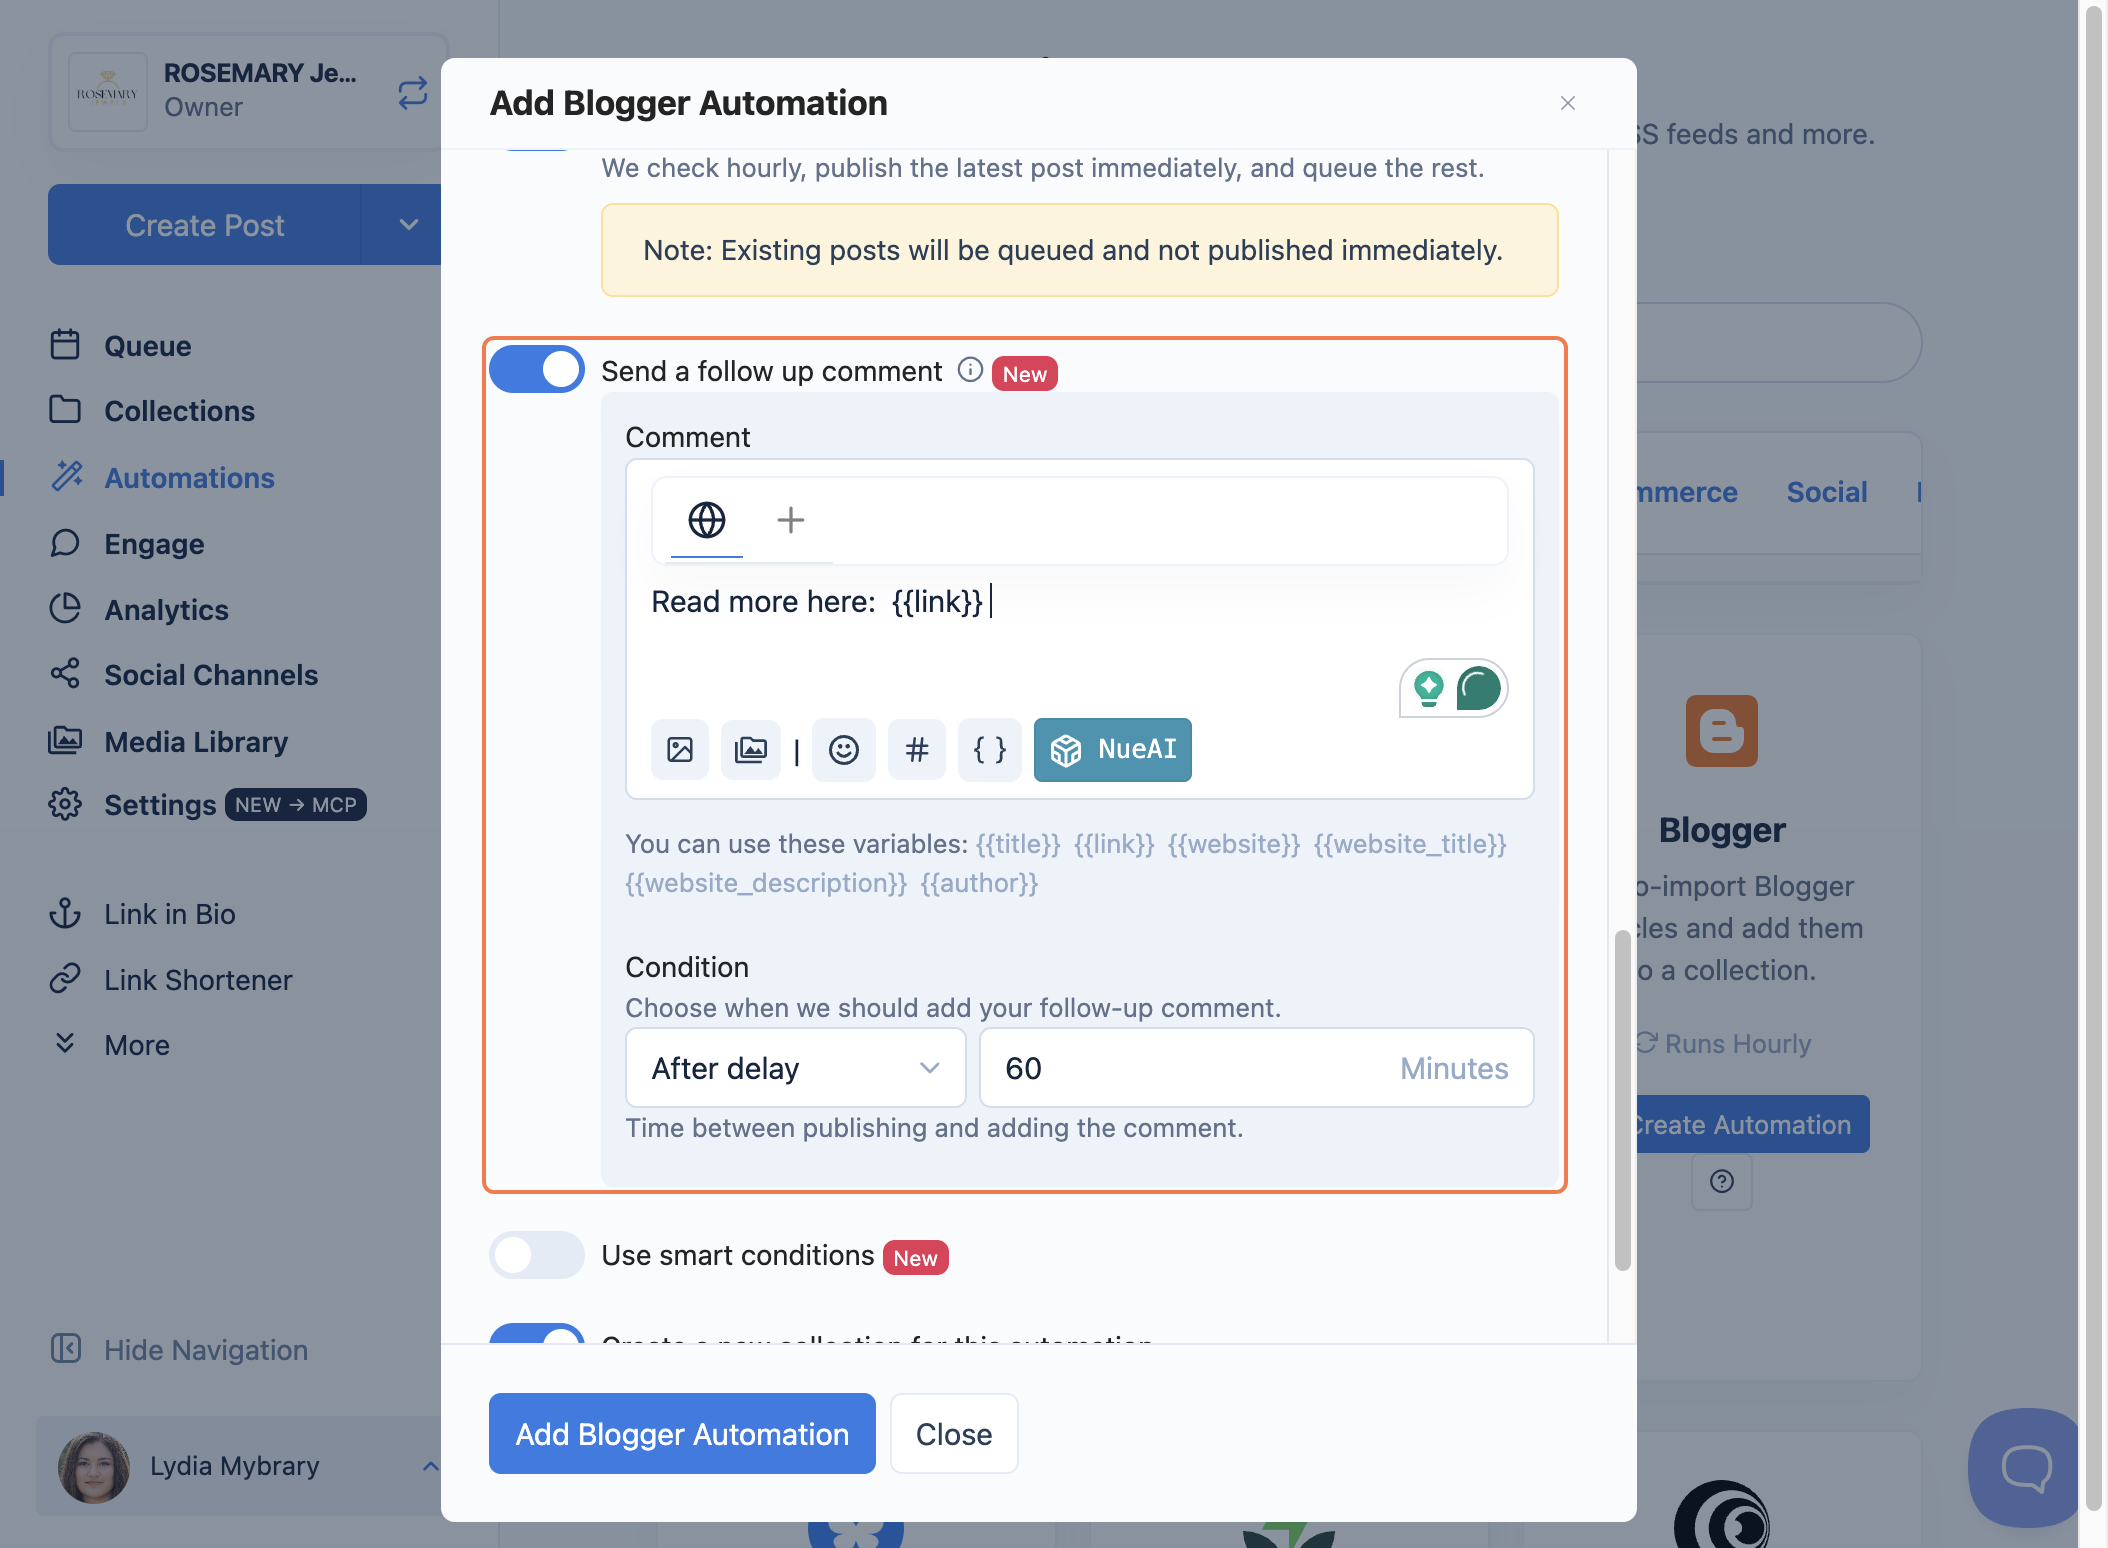
Task: Click the NEW → MCP badge next to Settings
Action: (x=296, y=804)
